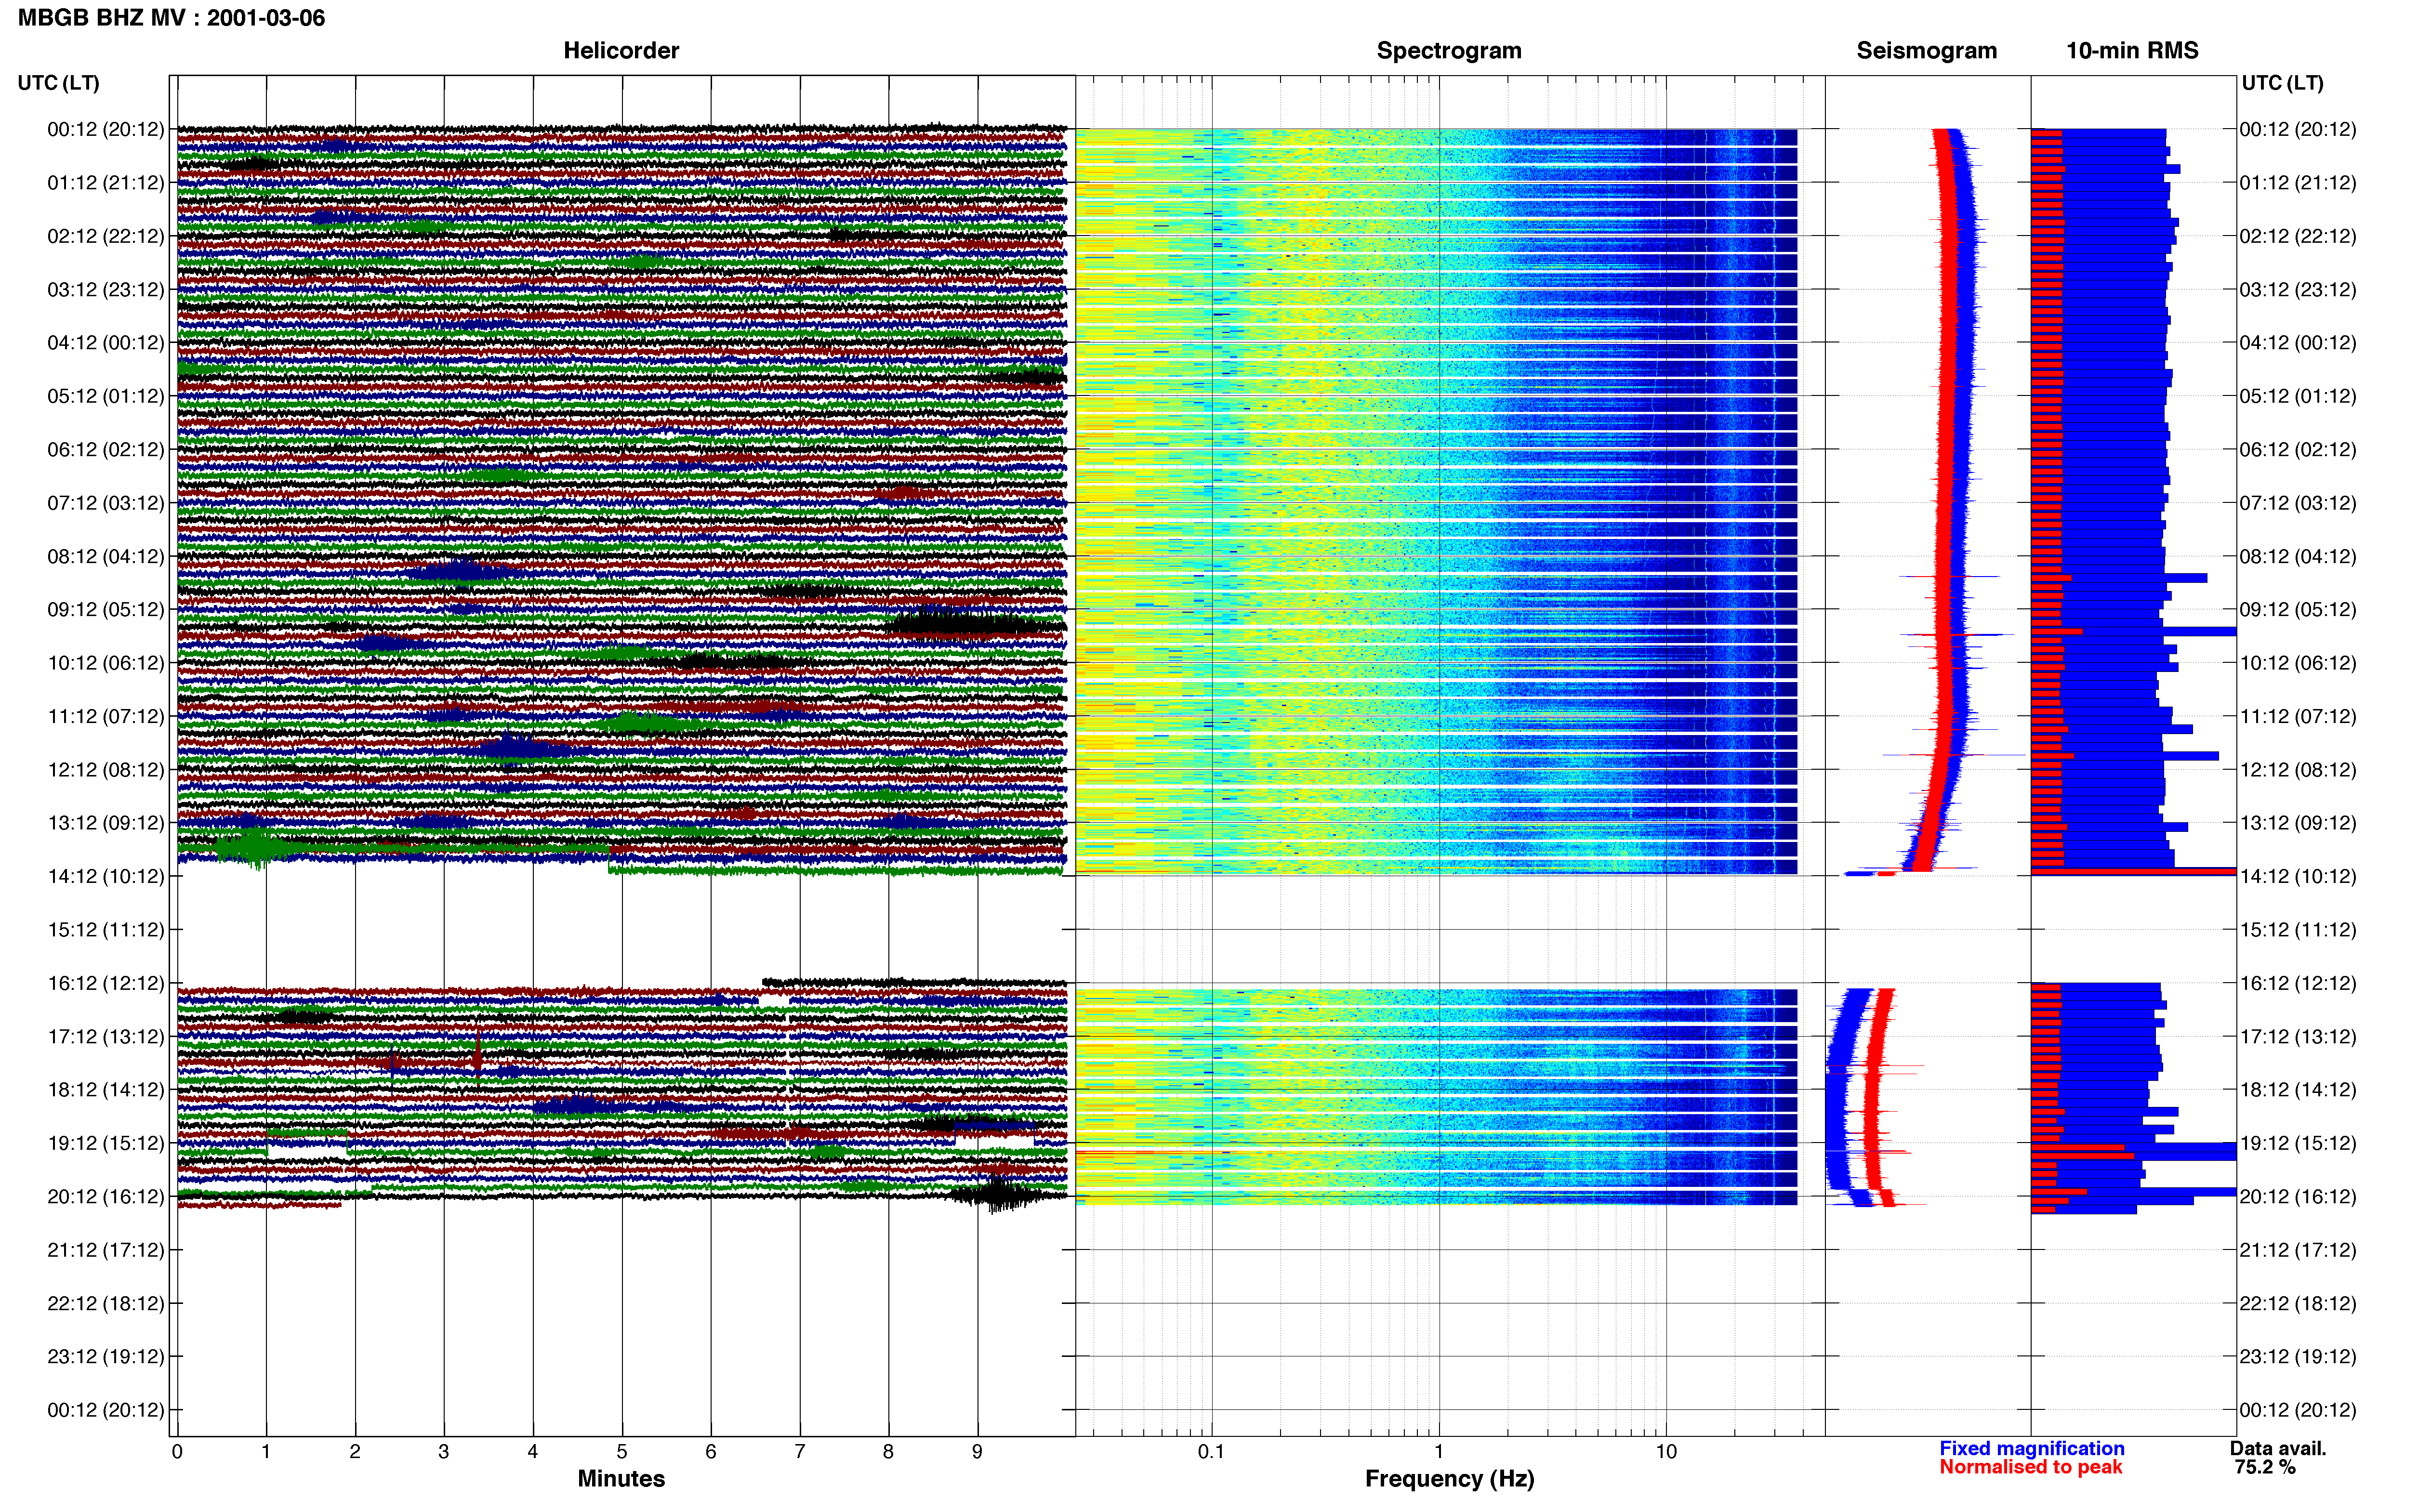Click the '0' tick on Minutes axis
The image size is (2418, 1512).
(177, 1451)
